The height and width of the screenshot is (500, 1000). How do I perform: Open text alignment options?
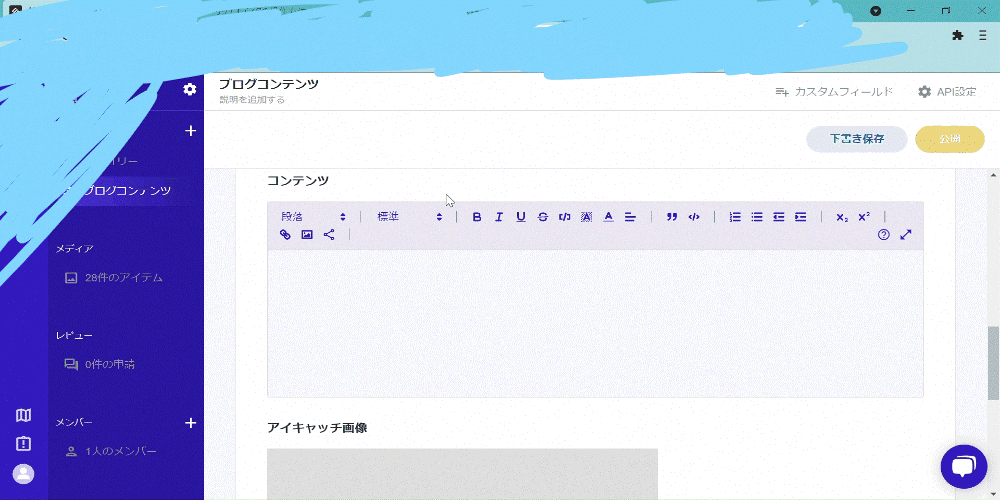tap(630, 217)
